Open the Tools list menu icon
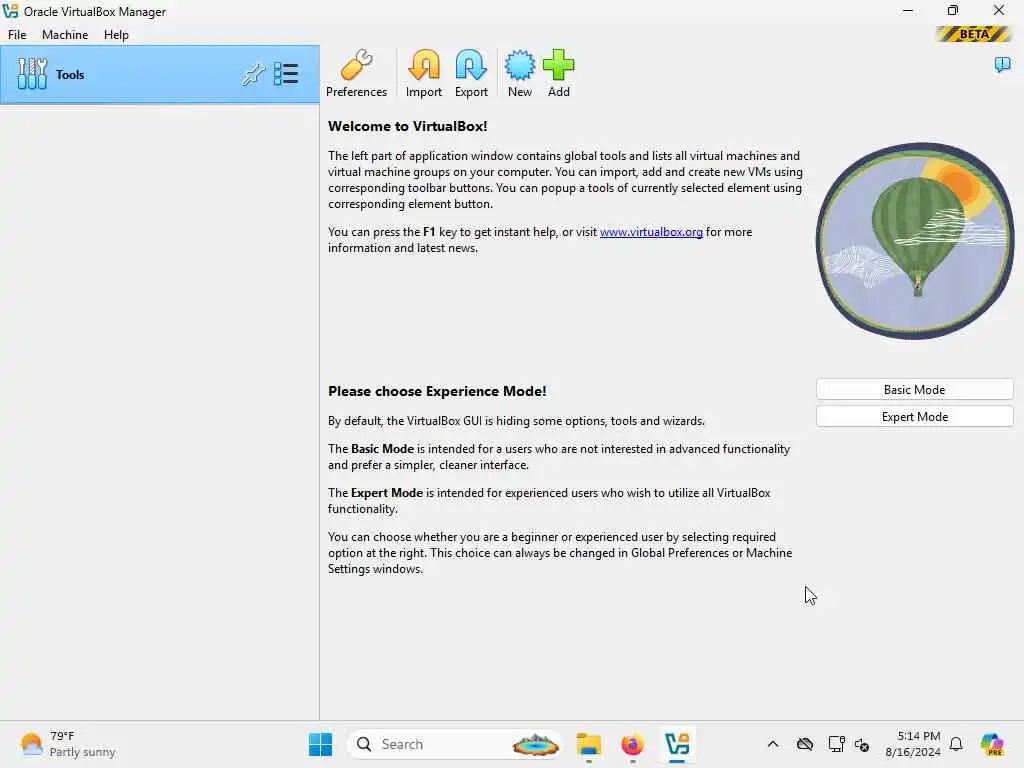 point(286,74)
